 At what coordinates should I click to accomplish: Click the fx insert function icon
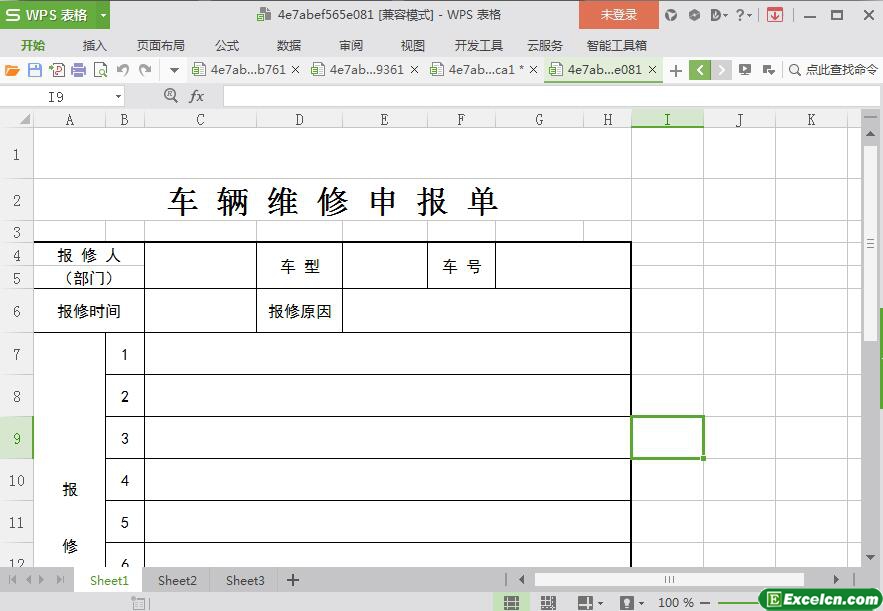(197, 96)
